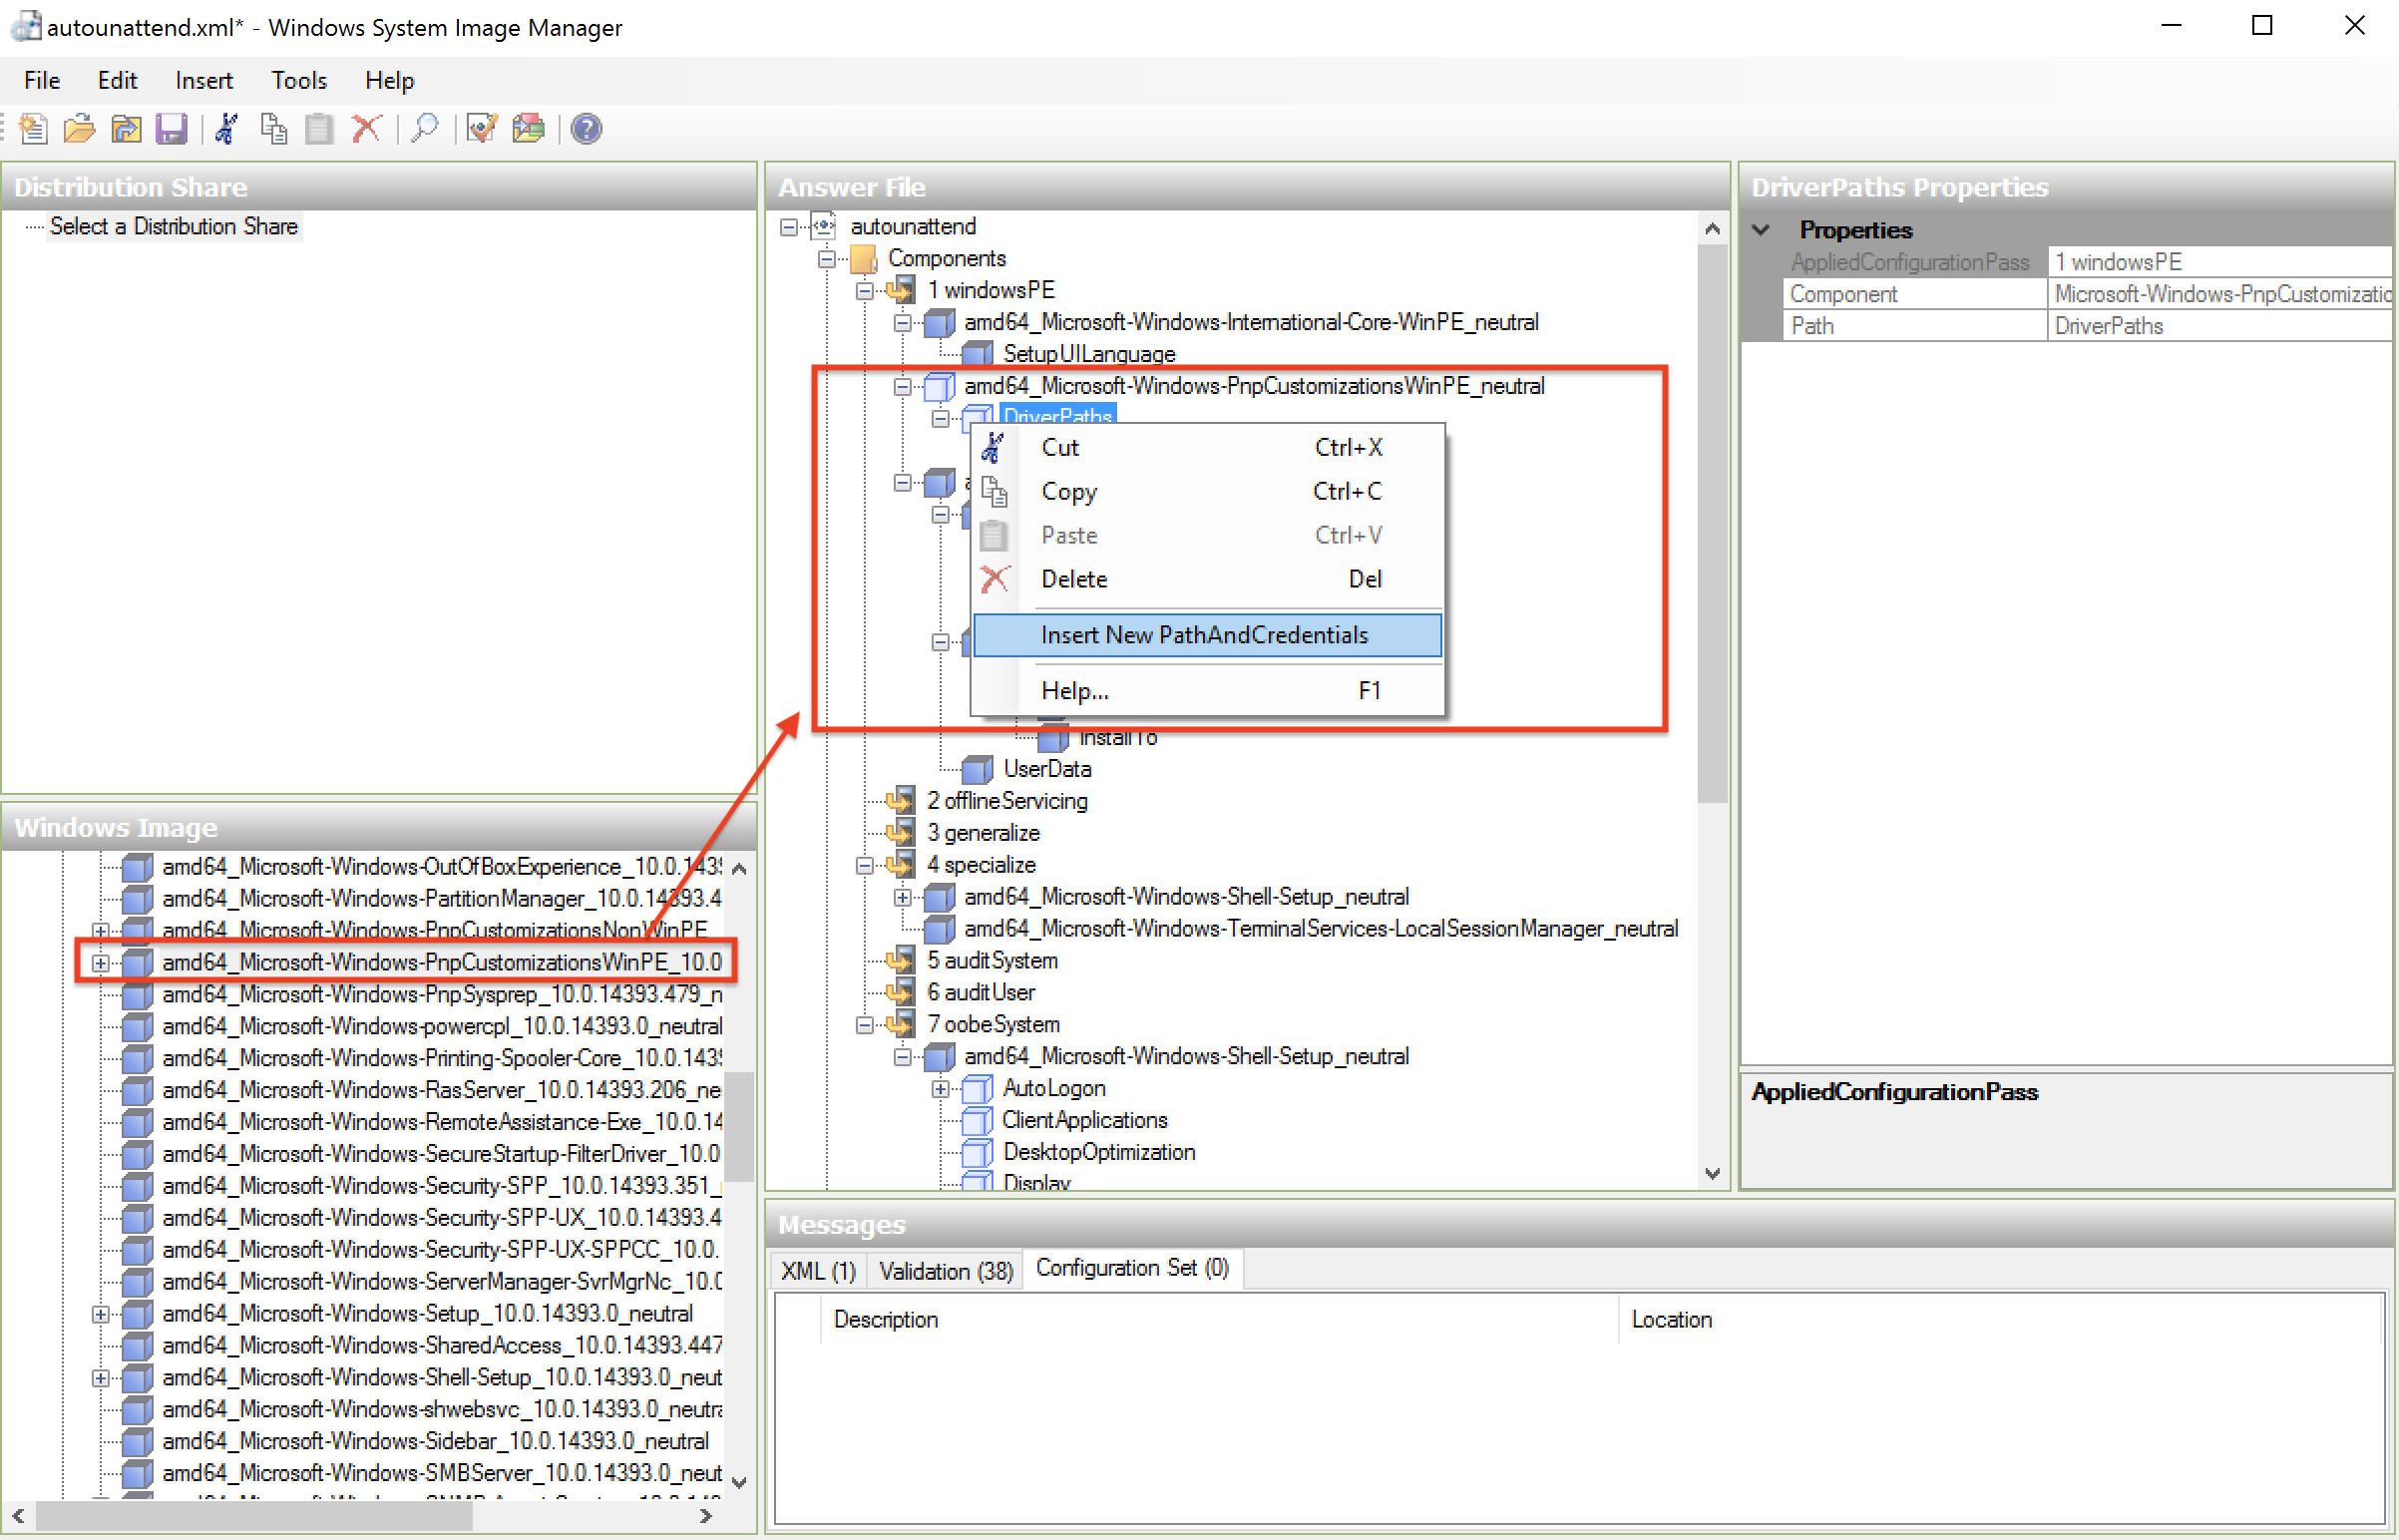Click the Create Configuration Set toolbar icon

tap(528, 129)
